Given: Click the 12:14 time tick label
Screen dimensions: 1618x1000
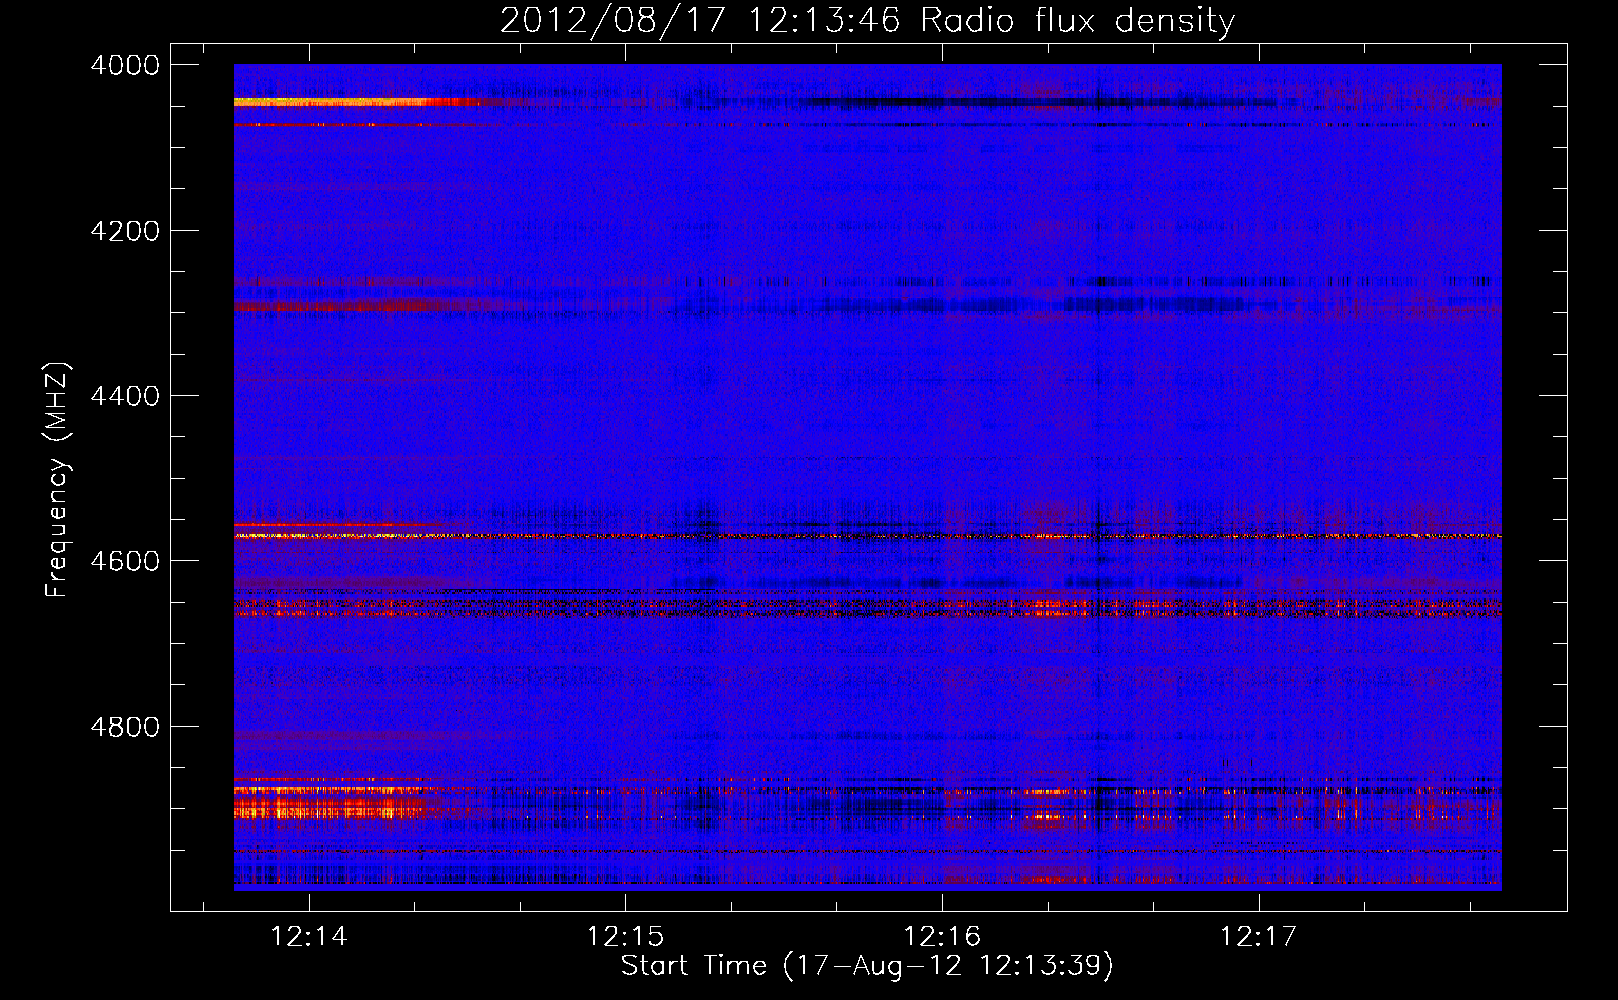Looking at the screenshot, I should coord(309,936).
